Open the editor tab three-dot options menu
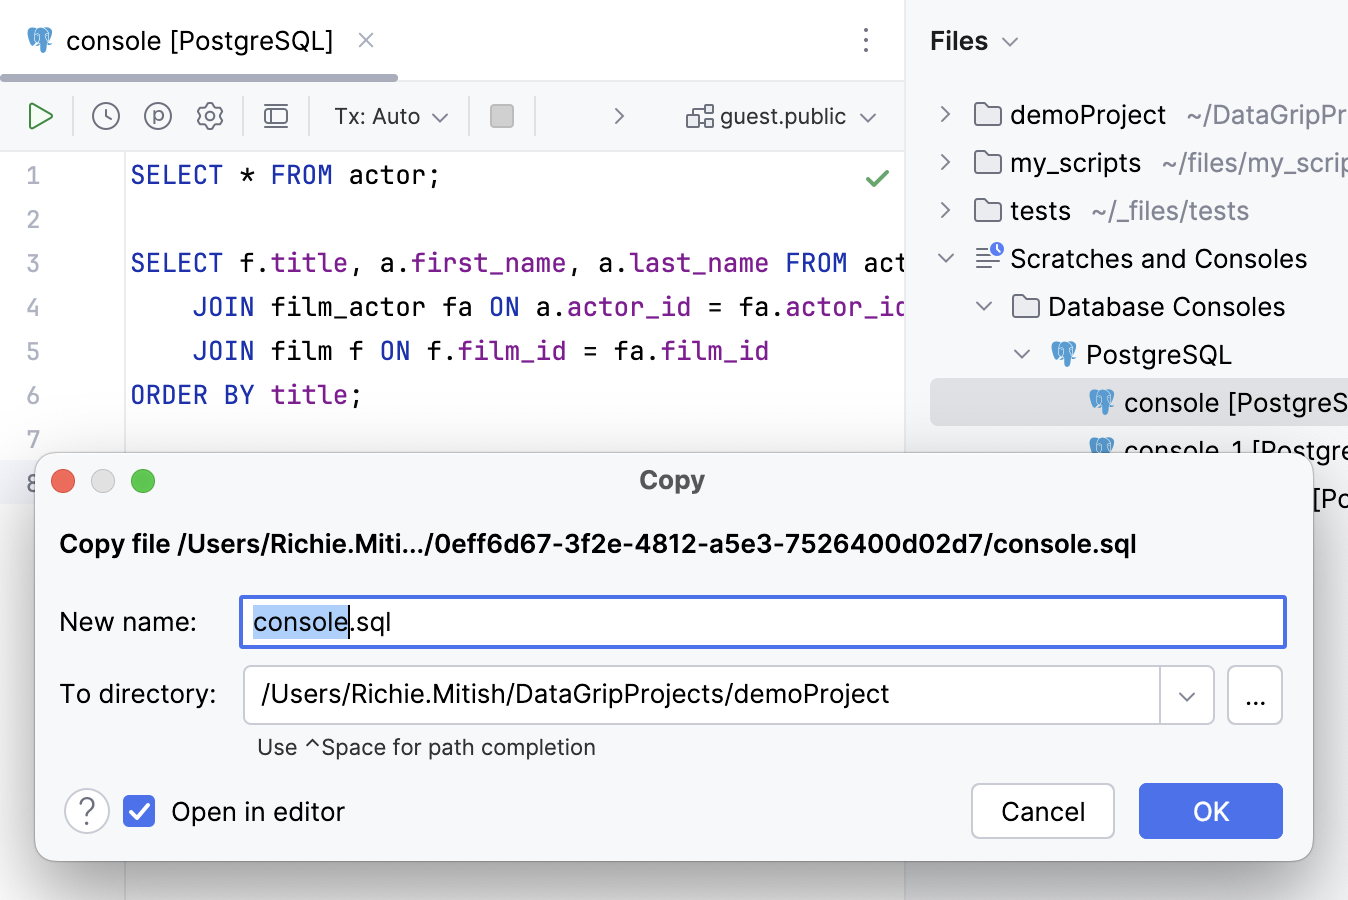 point(866,41)
